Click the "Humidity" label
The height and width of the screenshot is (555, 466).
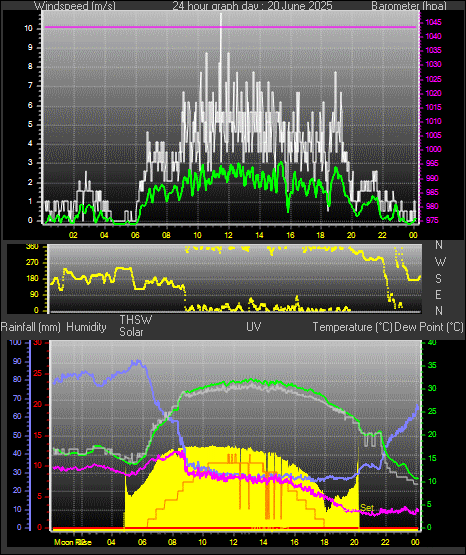(86, 327)
